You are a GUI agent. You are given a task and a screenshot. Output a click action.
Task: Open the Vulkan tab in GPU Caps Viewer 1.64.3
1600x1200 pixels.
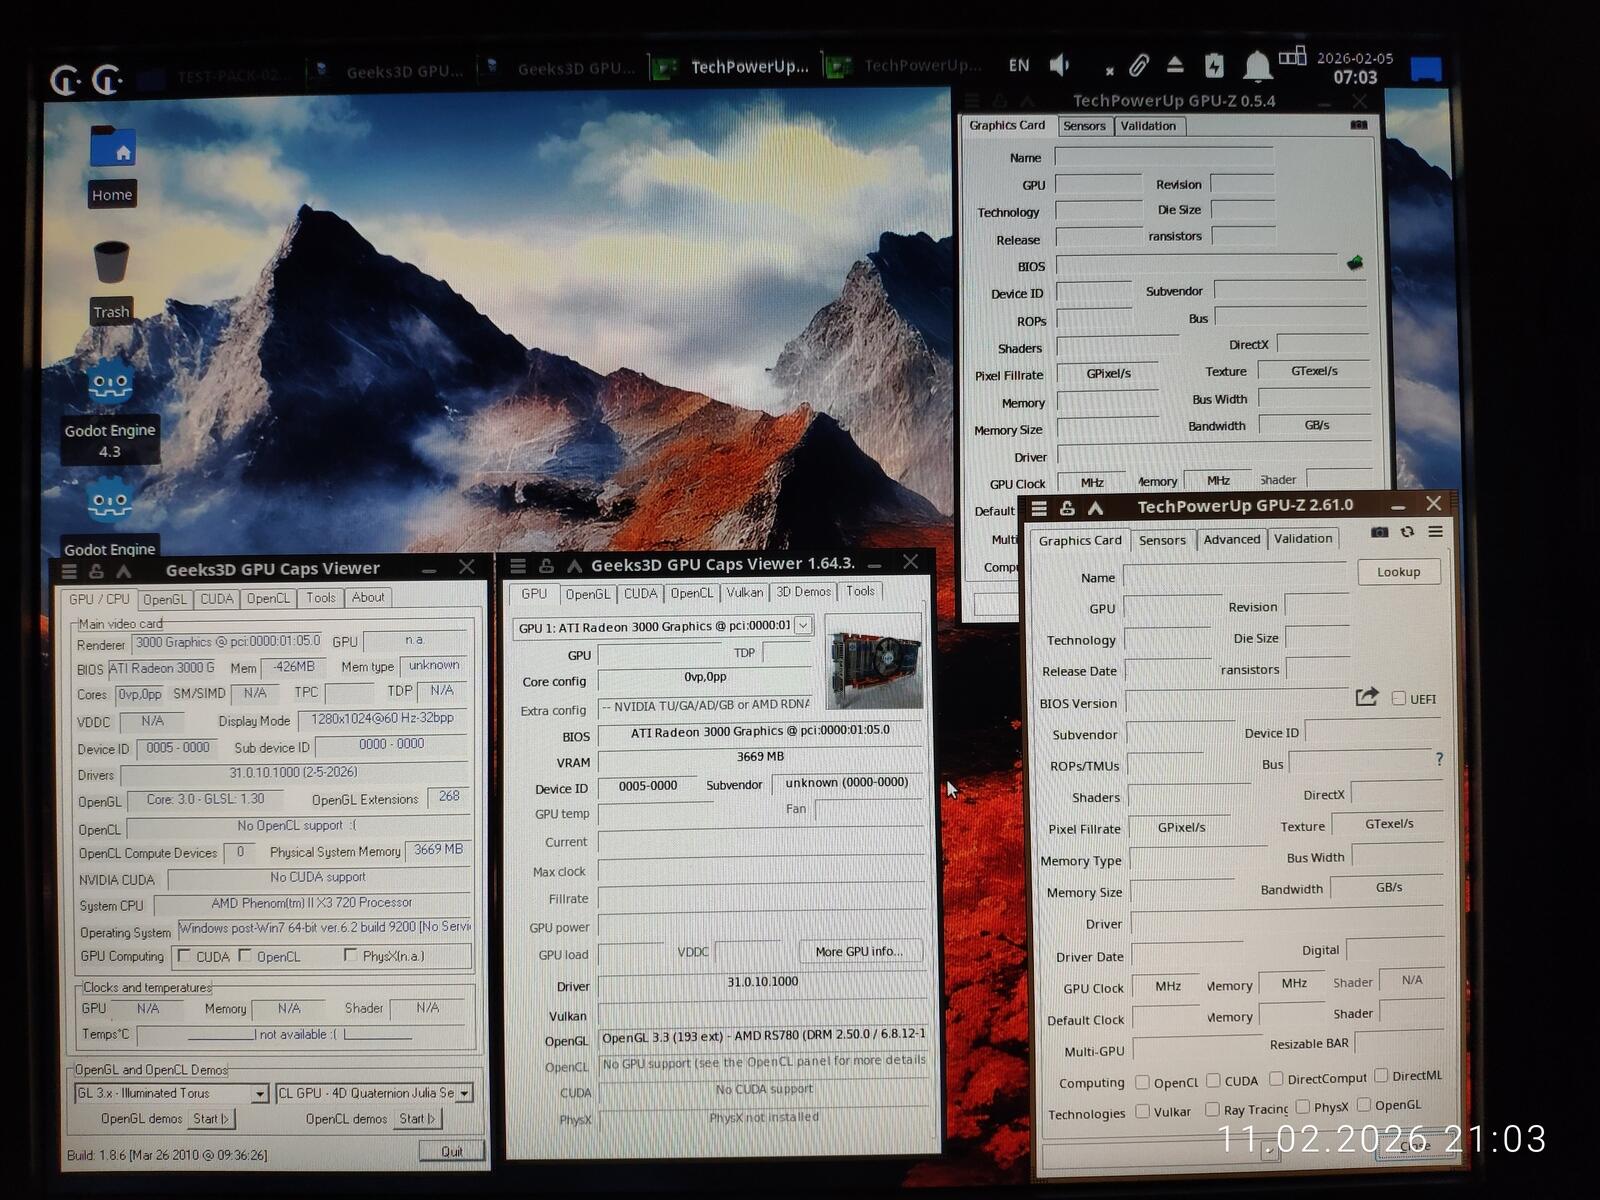pos(744,592)
